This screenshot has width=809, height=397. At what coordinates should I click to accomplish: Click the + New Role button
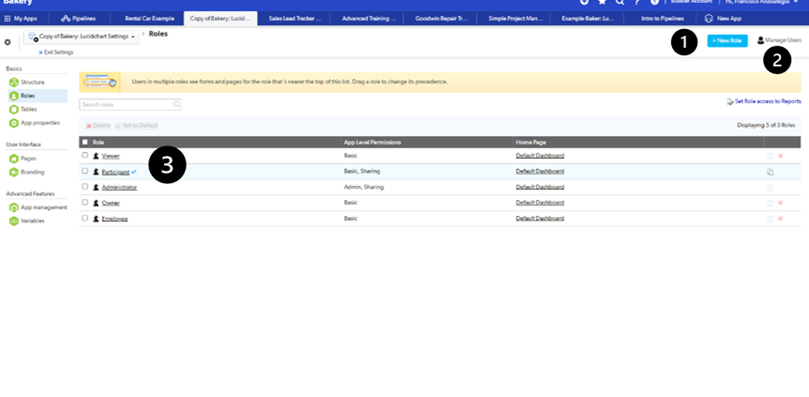pos(727,41)
